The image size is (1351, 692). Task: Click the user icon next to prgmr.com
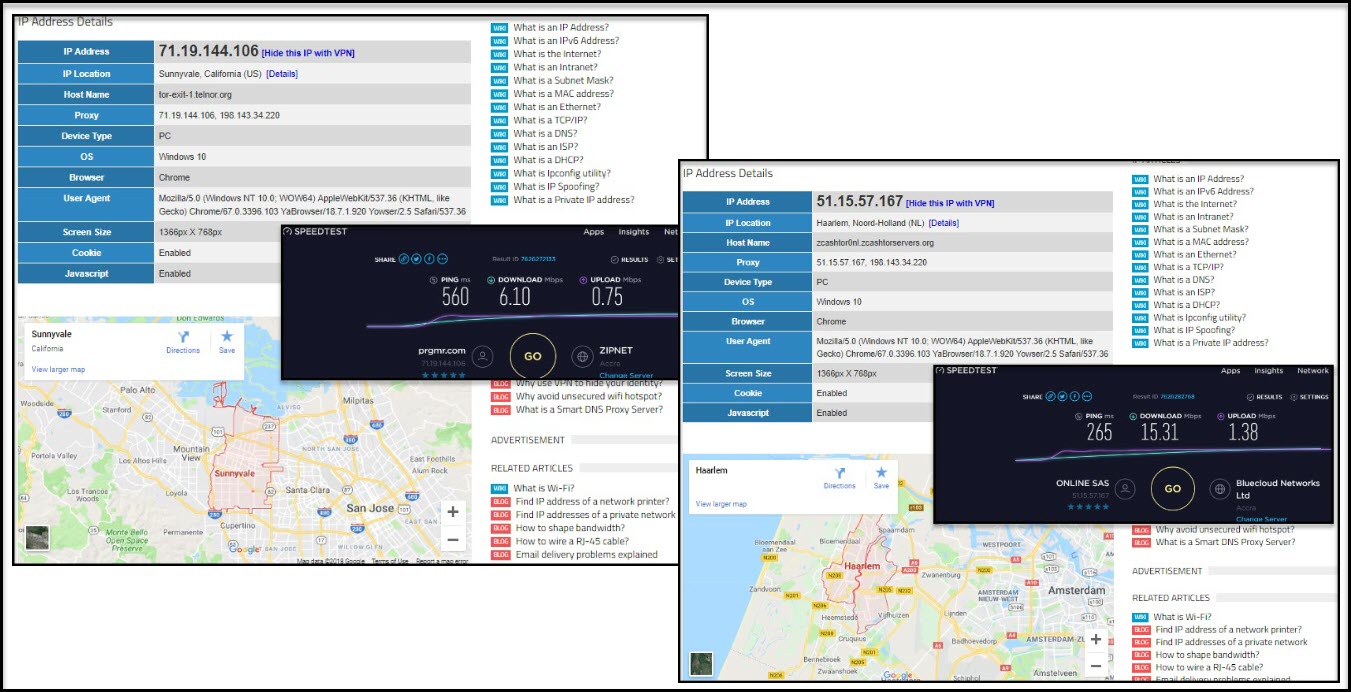(483, 356)
